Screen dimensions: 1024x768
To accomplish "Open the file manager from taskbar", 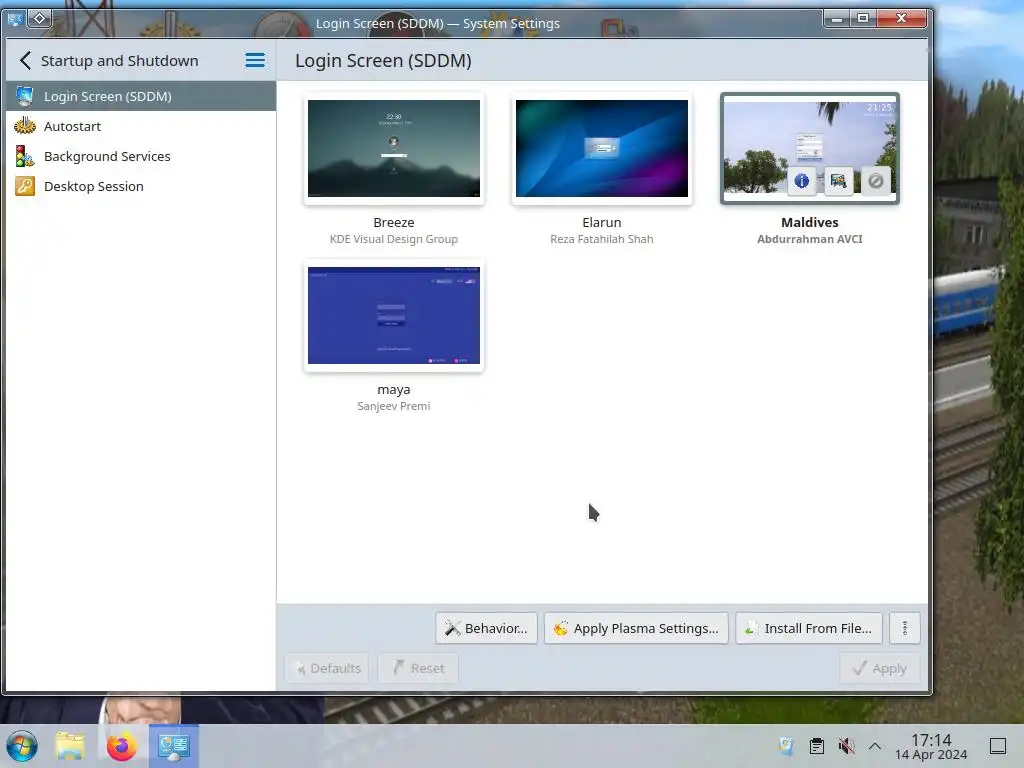I will tap(70, 746).
